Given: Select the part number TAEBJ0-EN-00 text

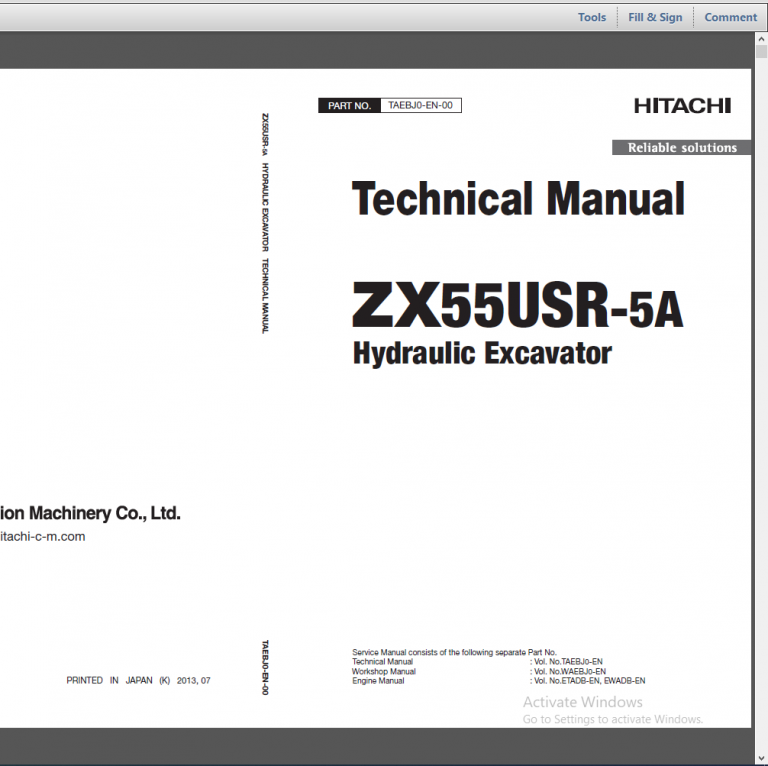Looking at the screenshot, I should 420,105.
